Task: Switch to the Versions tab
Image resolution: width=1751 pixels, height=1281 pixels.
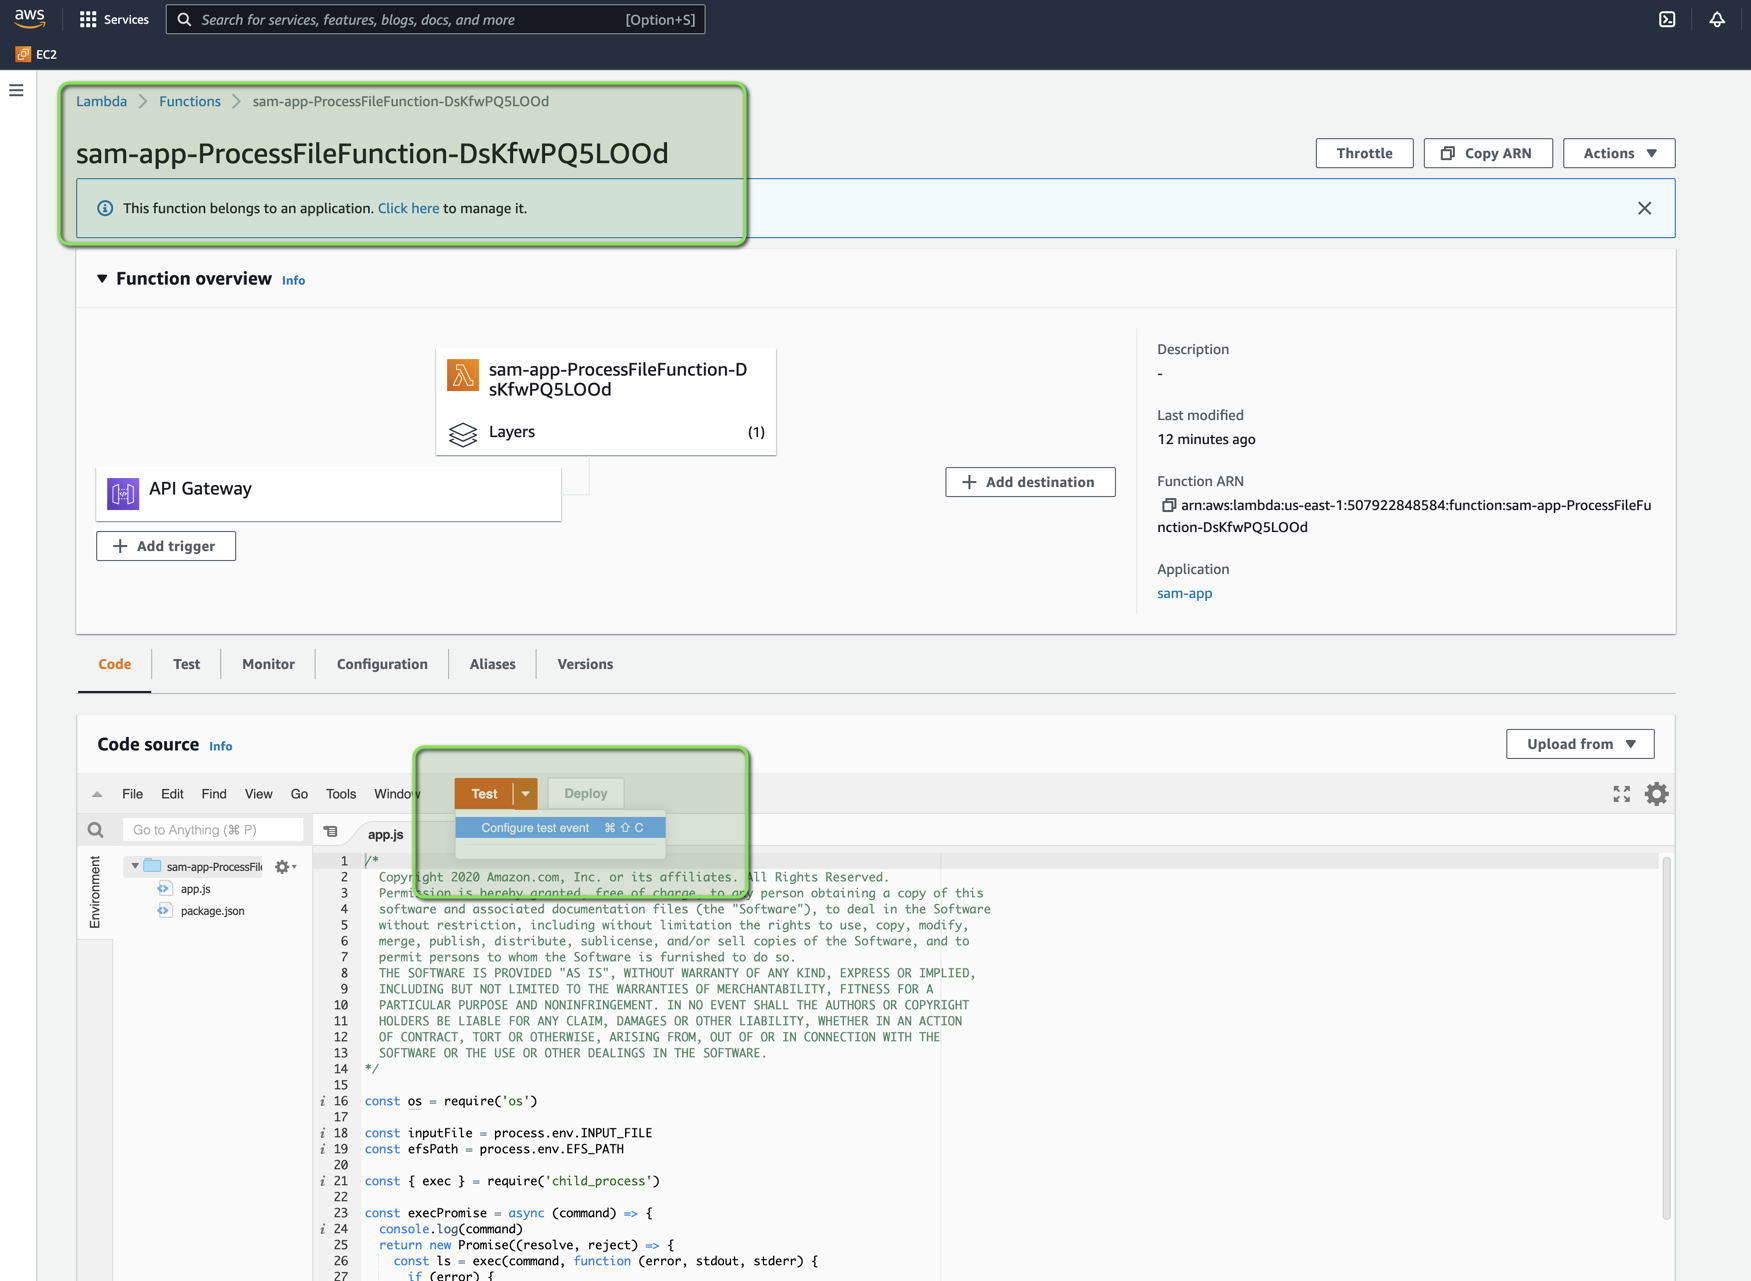Action: coord(585,664)
